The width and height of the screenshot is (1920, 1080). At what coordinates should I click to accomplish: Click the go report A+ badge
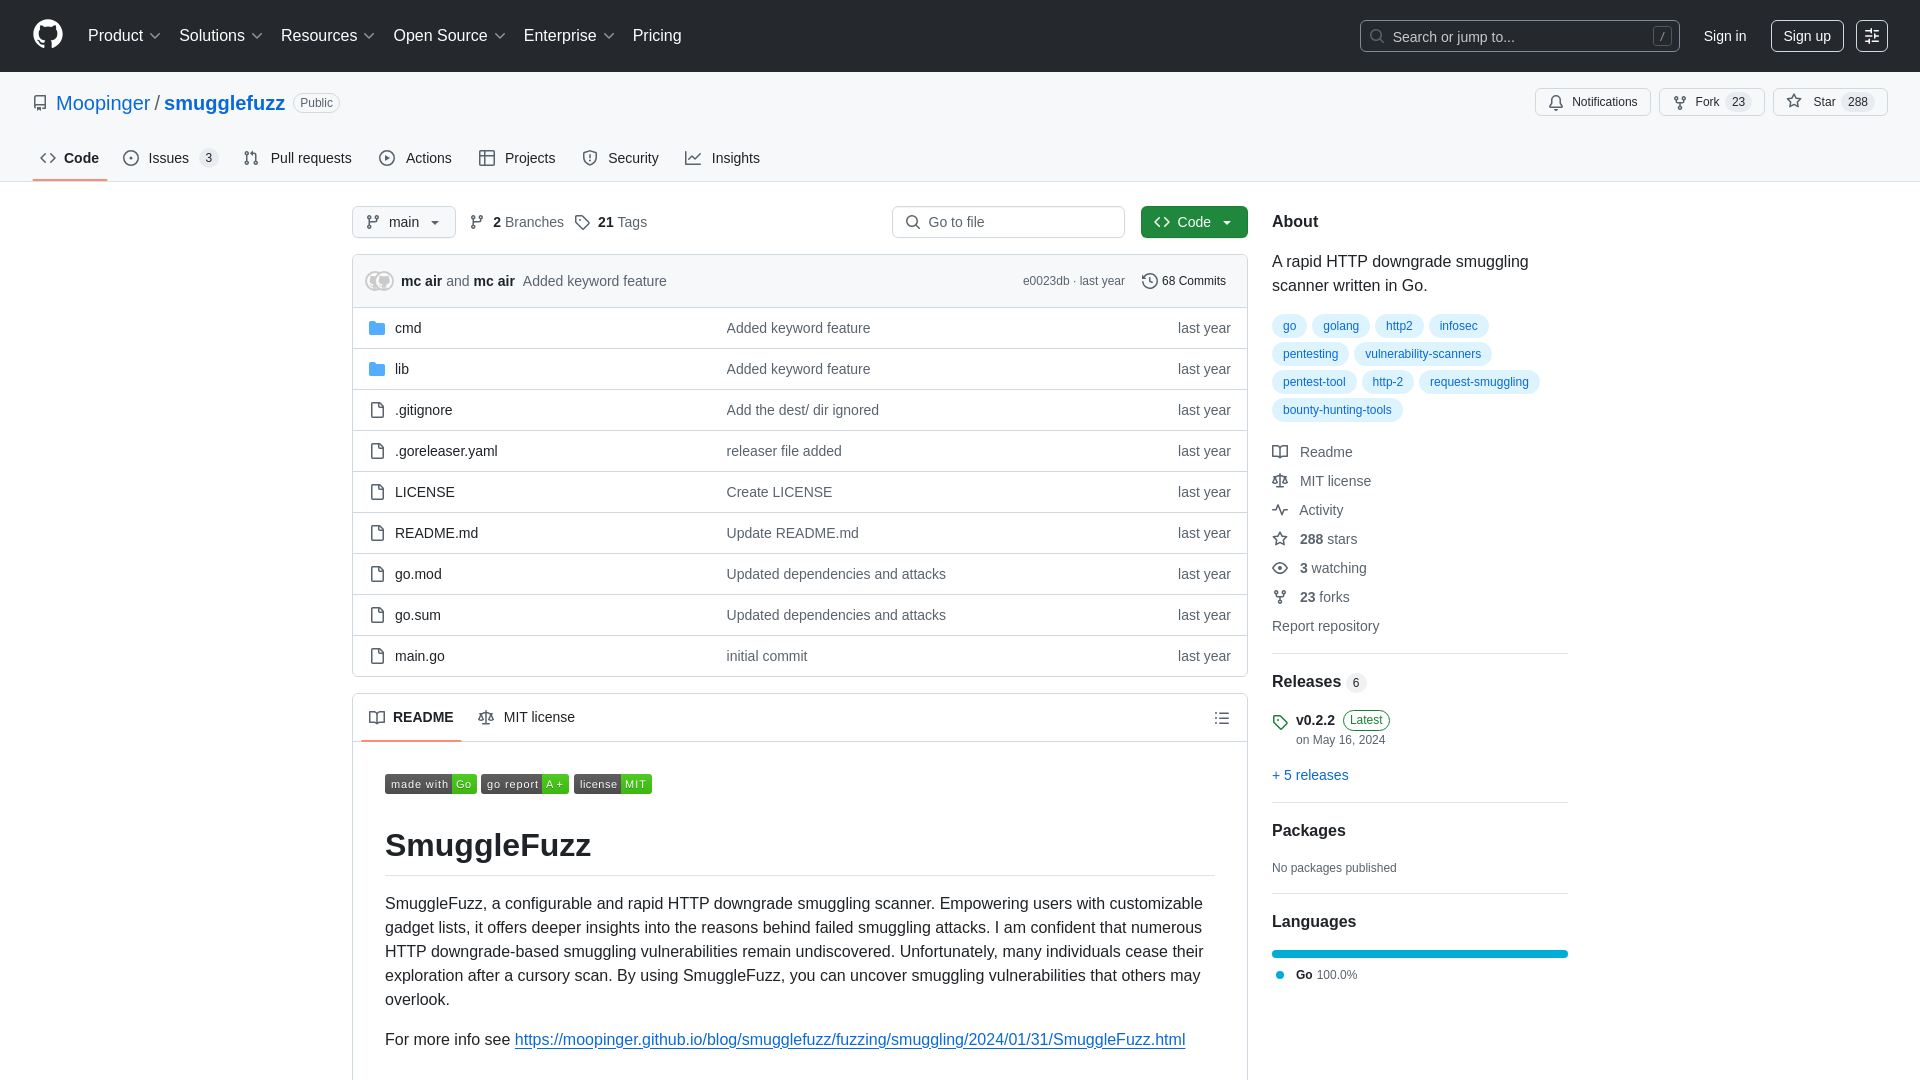tap(525, 784)
